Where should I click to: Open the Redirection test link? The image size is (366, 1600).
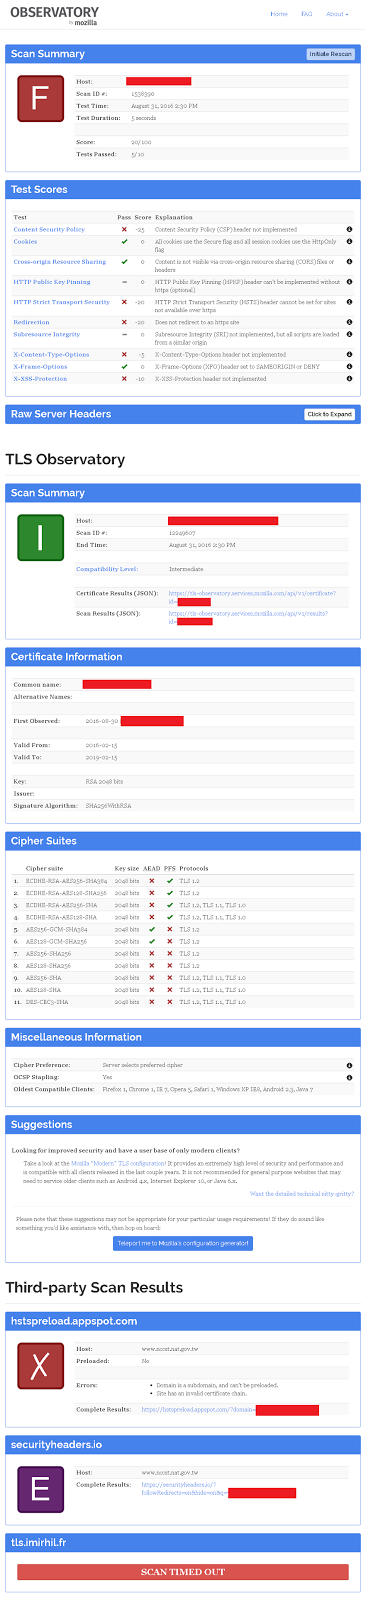(31, 322)
